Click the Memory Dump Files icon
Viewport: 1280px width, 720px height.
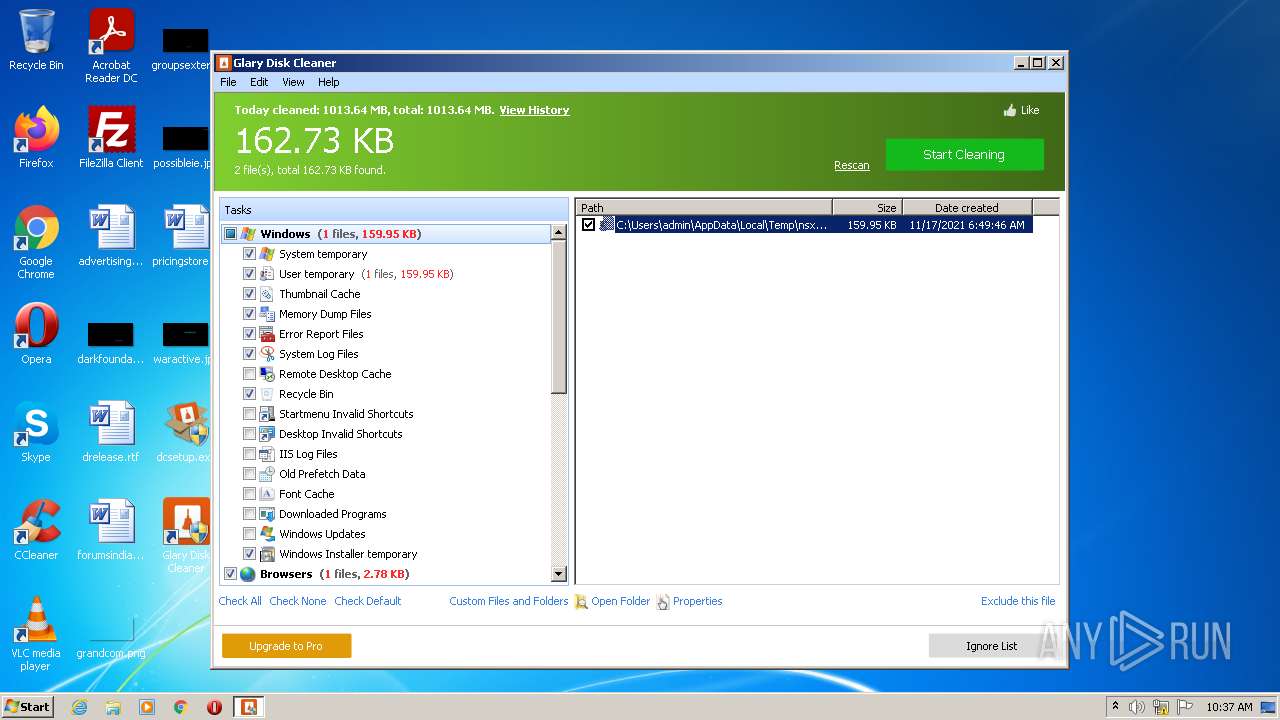(267, 314)
